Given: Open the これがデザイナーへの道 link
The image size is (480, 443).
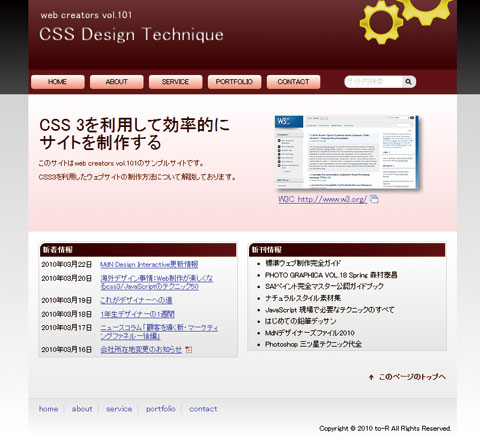Looking at the screenshot, I should click(x=136, y=300).
